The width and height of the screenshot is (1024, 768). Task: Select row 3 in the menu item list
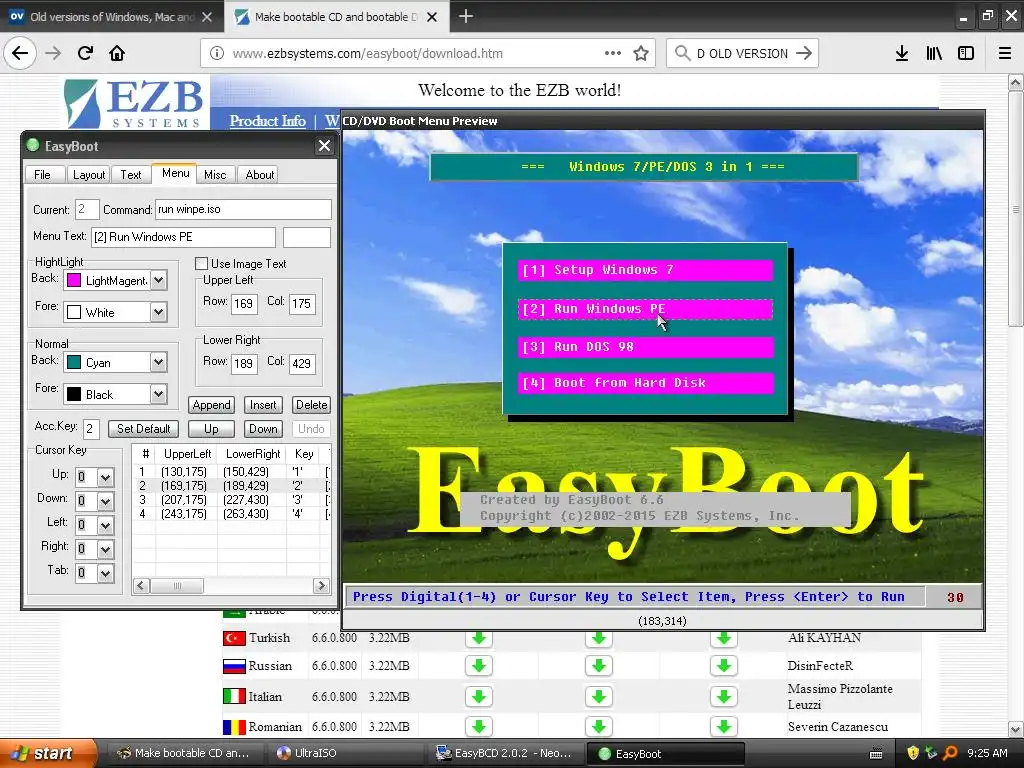point(232,500)
